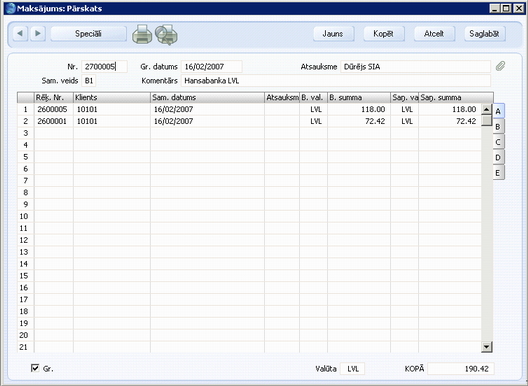
Task: Select row number 1
Action: pos(26,109)
